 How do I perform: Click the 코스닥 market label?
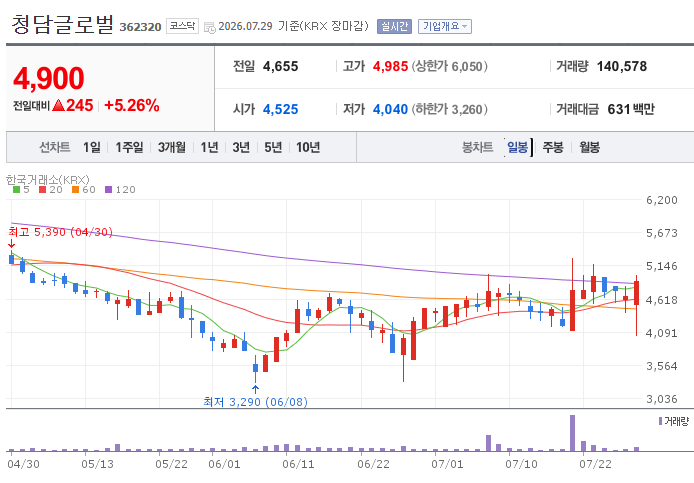click(x=182, y=26)
